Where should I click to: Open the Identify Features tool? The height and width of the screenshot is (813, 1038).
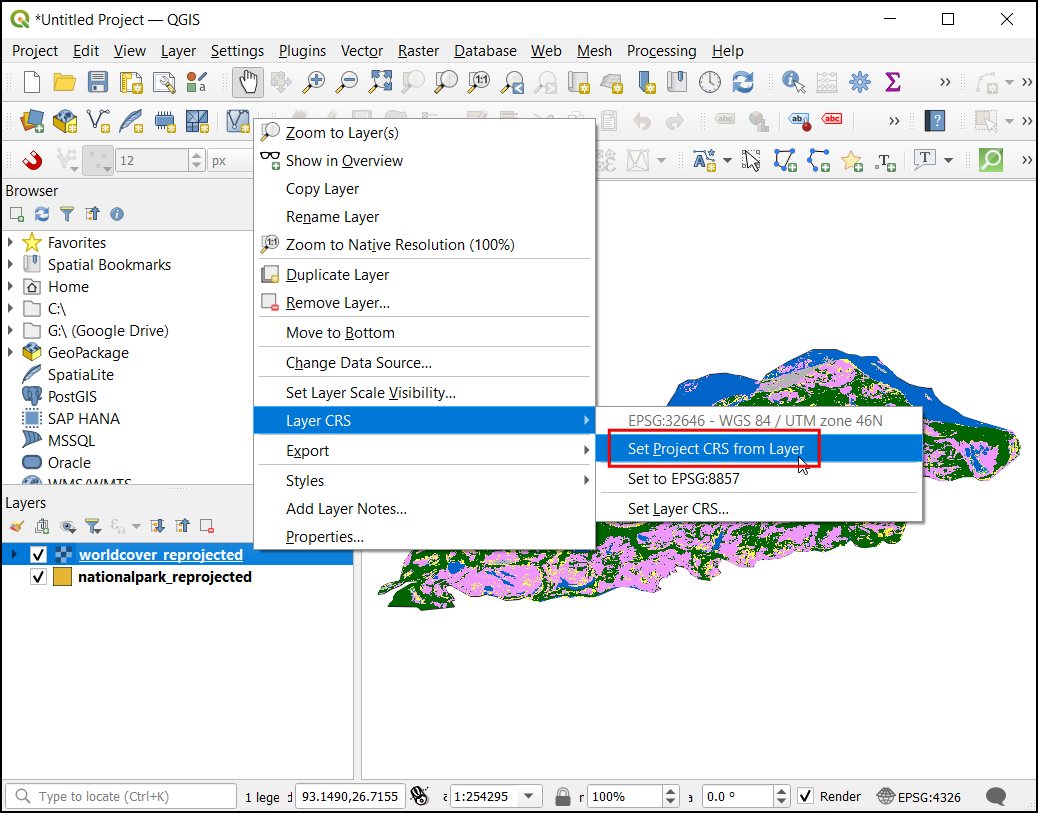point(794,82)
